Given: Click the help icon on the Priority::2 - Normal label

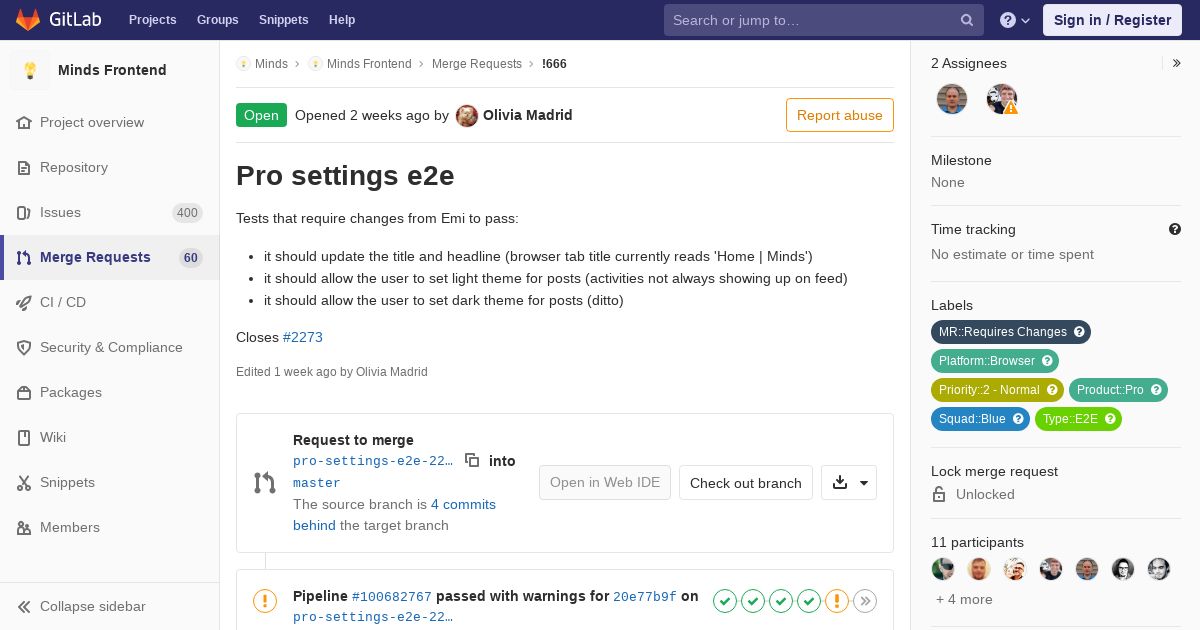Looking at the screenshot, I should pyautogui.click(x=1052, y=390).
